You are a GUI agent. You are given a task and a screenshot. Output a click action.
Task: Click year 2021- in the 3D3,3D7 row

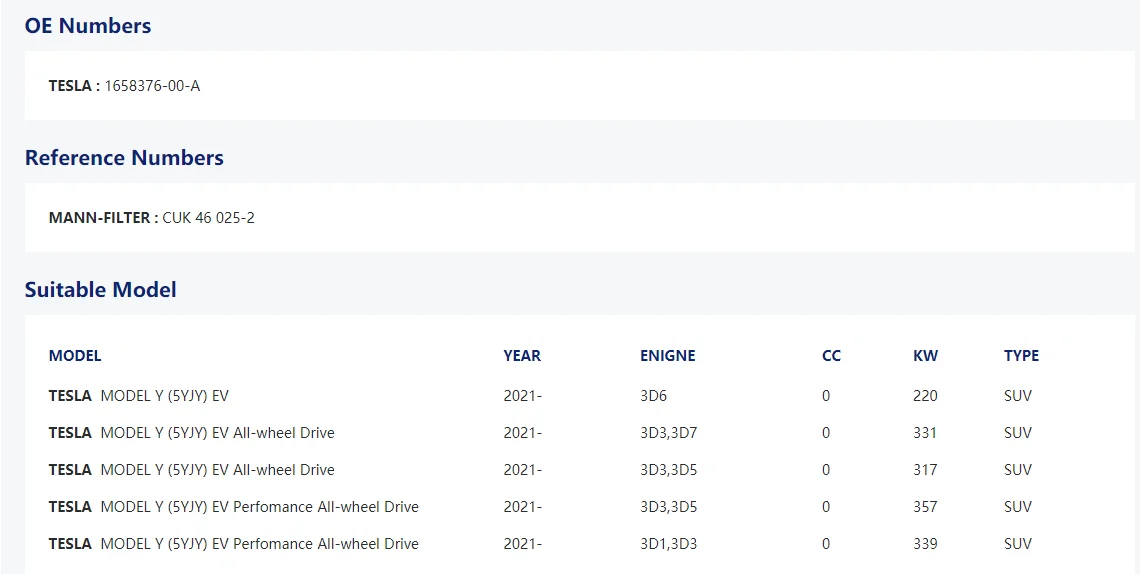(523, 433)
